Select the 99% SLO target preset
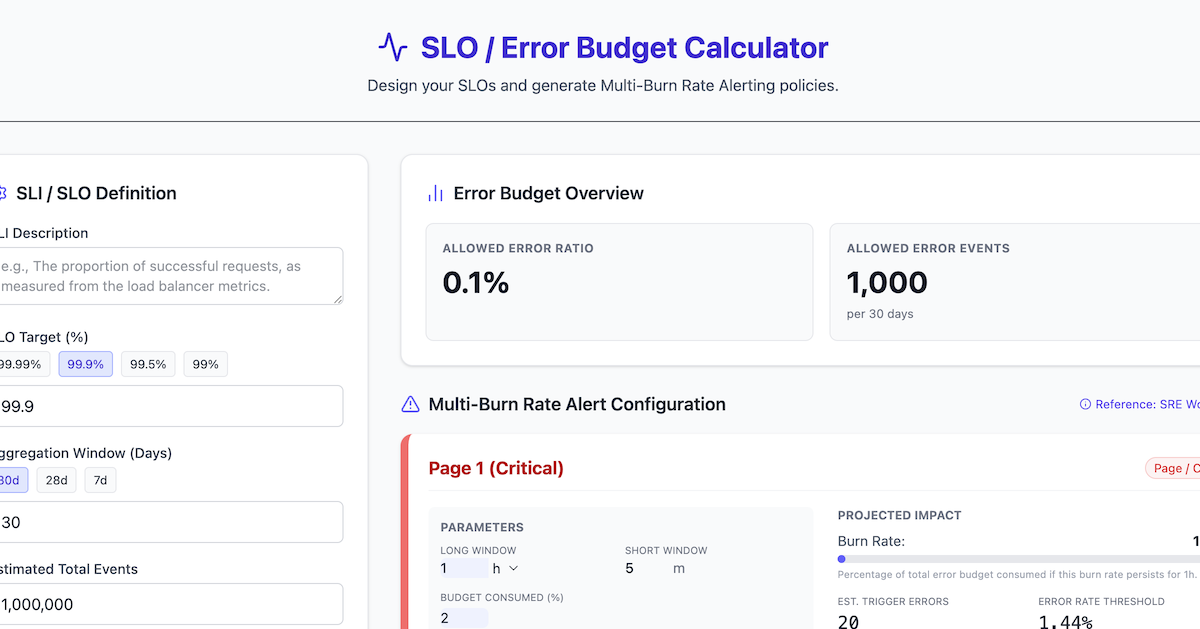 pos(205,363)
